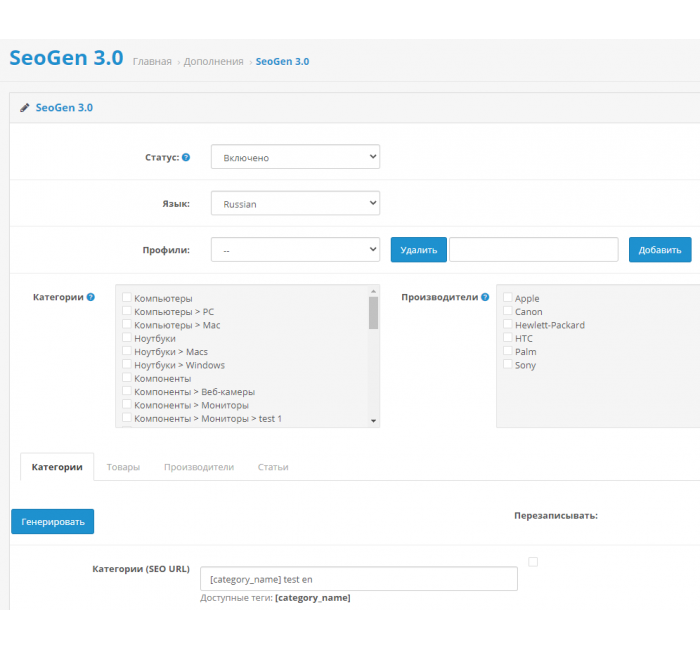The width and height of the screenshot is (700, 650).
Task: Click the large SeoGen 3.0 page title
Action: point(67,58)
